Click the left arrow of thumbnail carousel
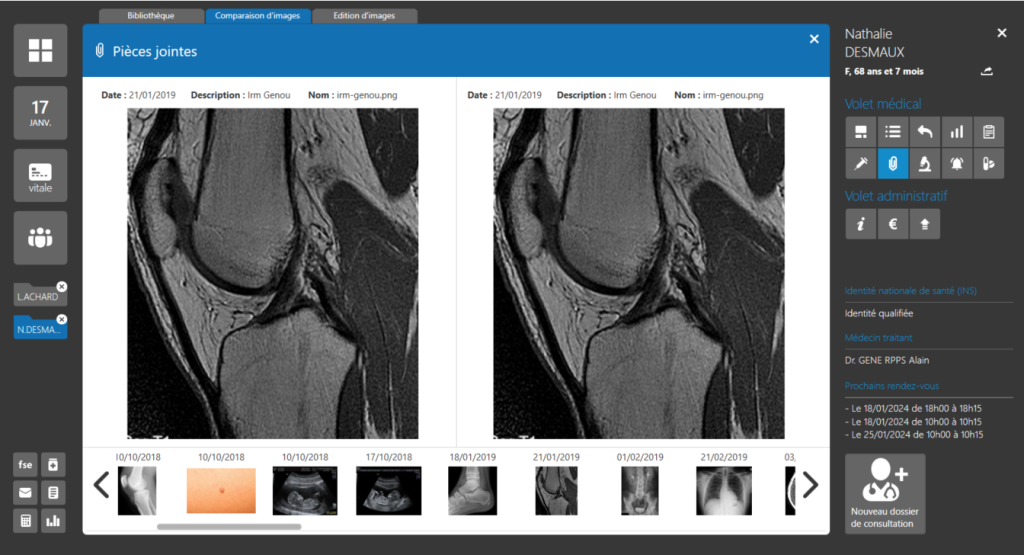1024x555 pixels. pyautogui.click(x=101, y=485)
